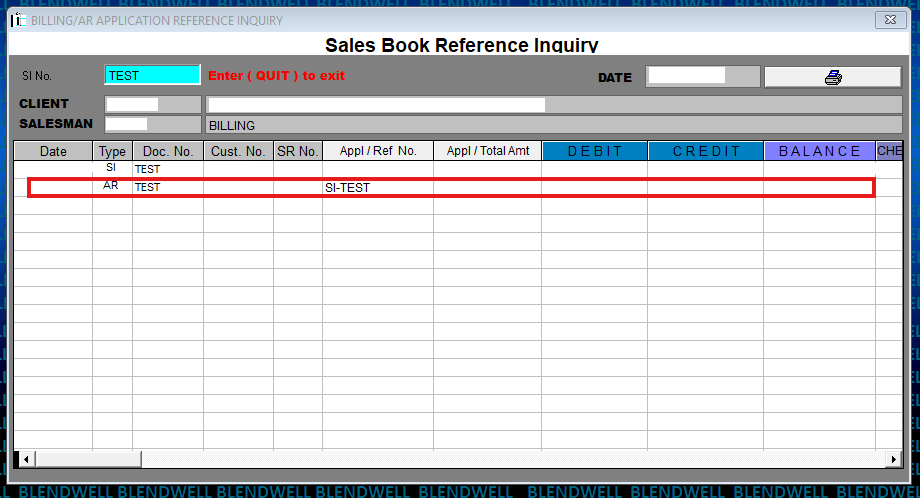920x498 pixels.
Task: Click the Doc. No. column header
Action: 168,151
